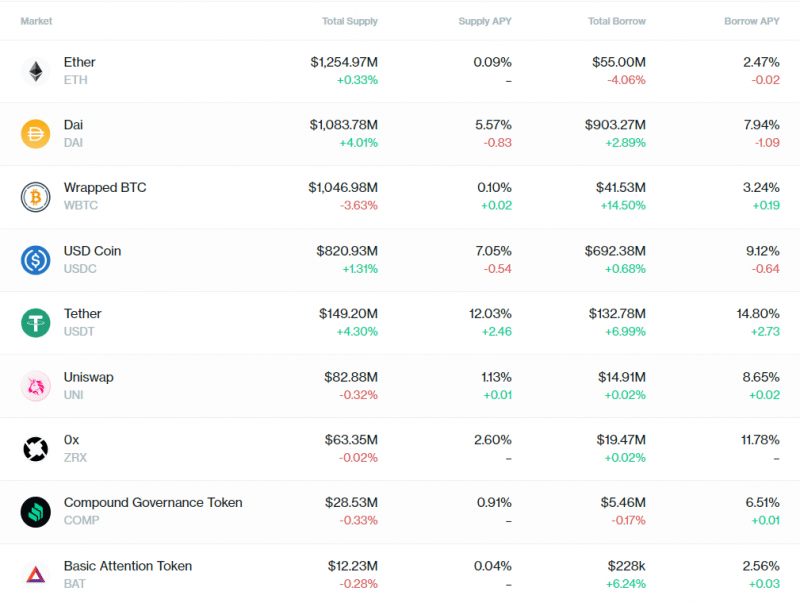Viewport: 800px width, 603px height.
Task: Click the Compound Governance Token icon
Action: point(35,512)
